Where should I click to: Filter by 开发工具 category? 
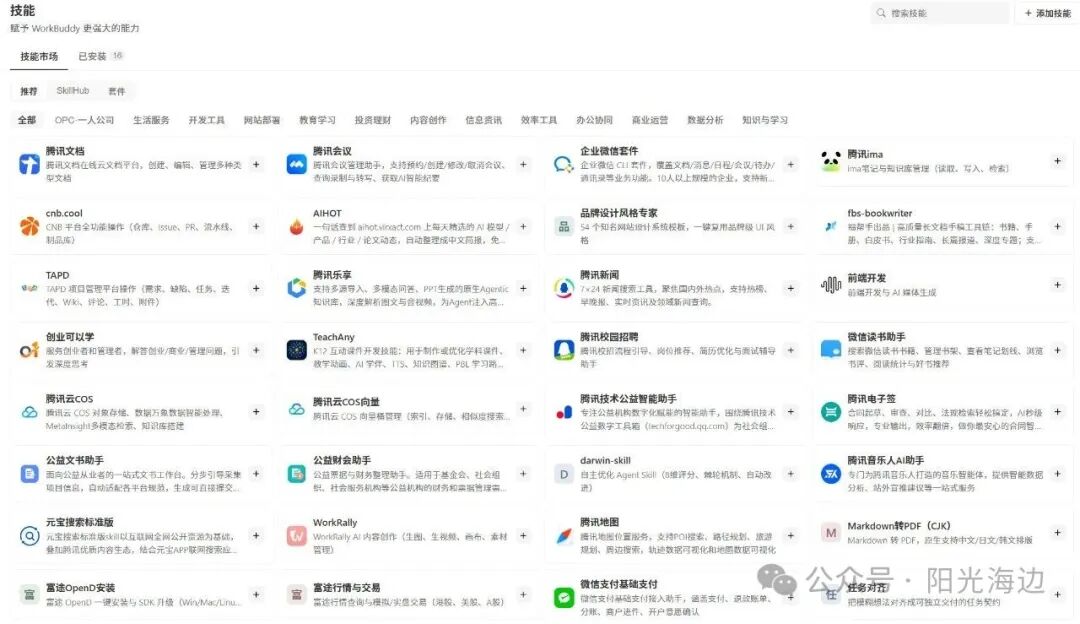(207, 120)
